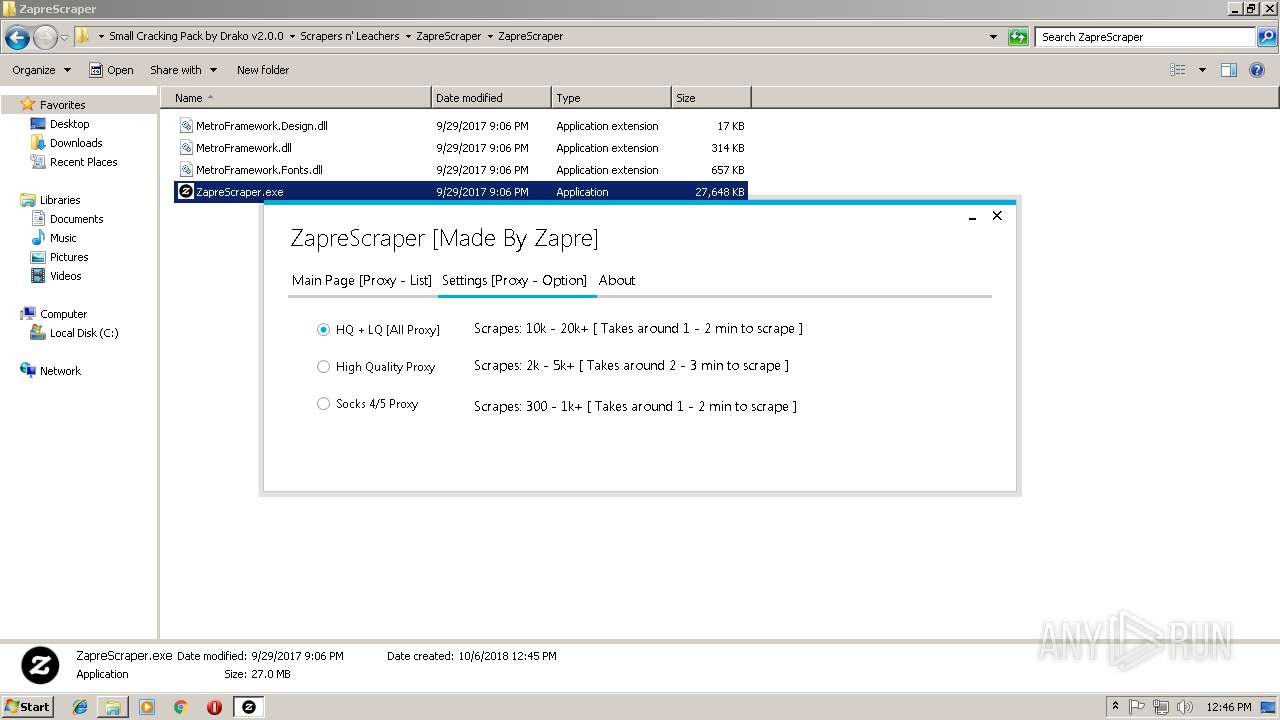Screen dimensions: 1280x720
Task: Open the About tab in ZapreScraper
Action: point(617,280)
